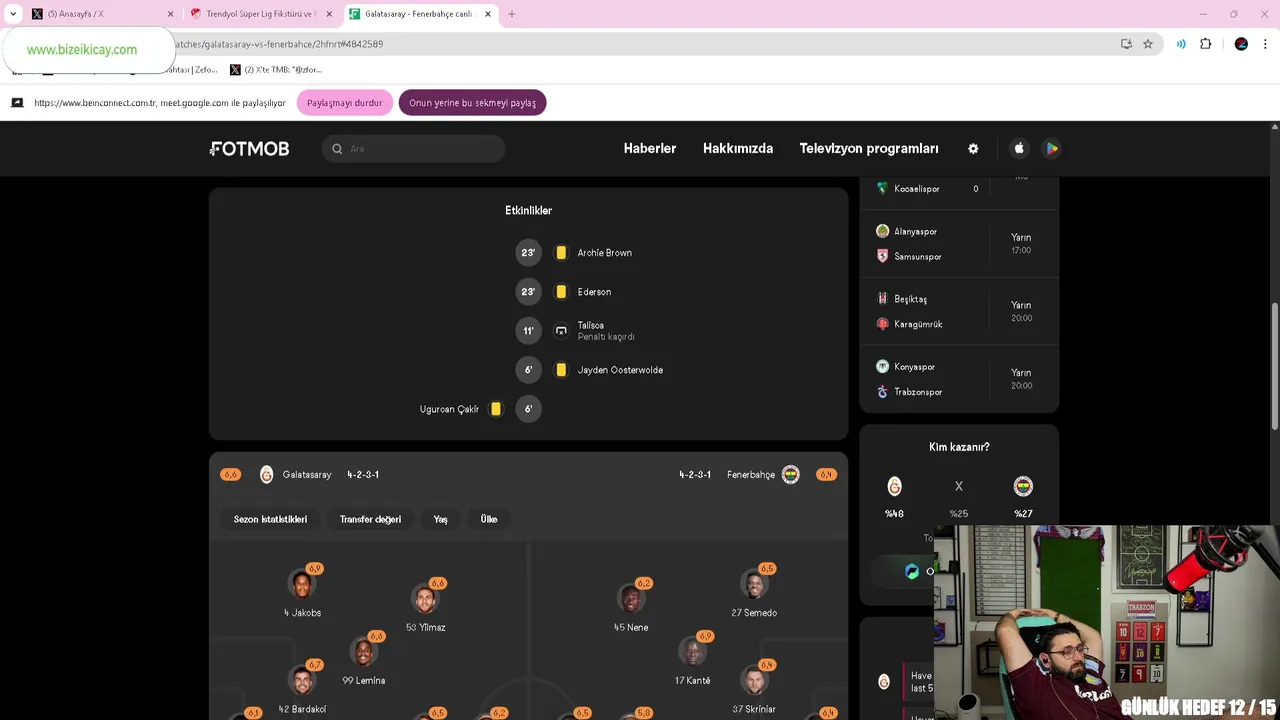The image size is (1280, 720).
Task: Open the FotMob logo home link
Action: (x=250, y=148)
